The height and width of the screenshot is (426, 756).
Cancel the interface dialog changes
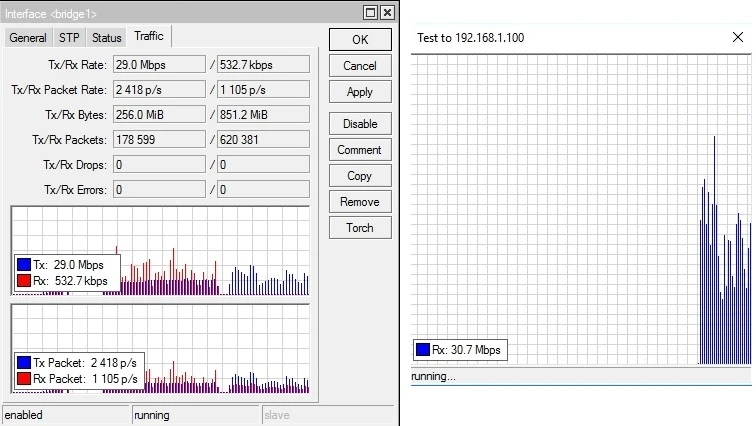(359, 66)
